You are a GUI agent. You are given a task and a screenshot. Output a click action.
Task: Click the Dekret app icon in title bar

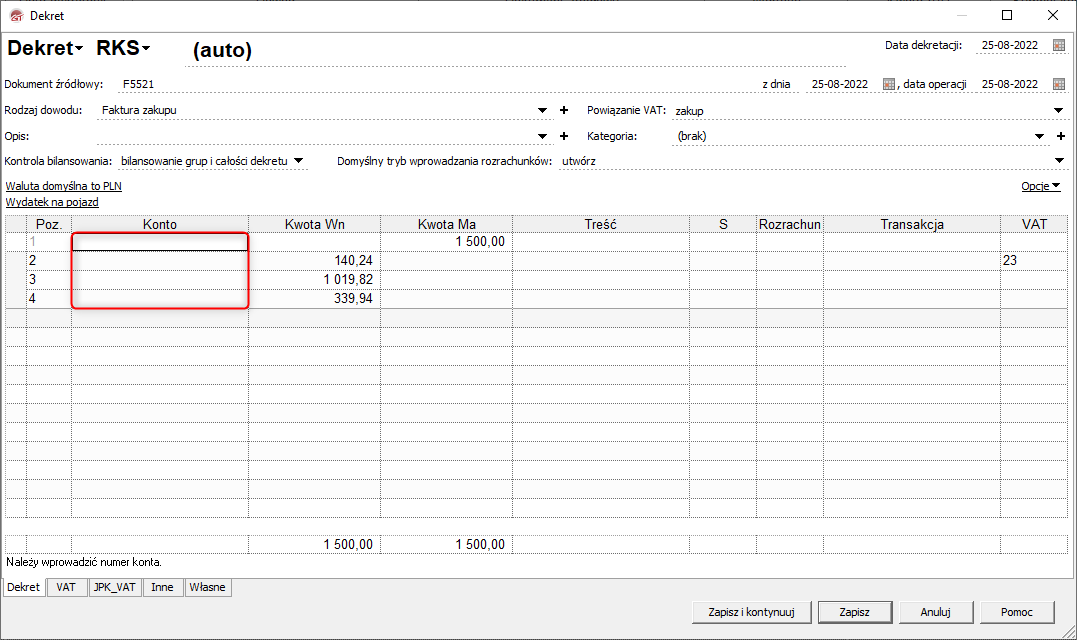coord(16,15)
